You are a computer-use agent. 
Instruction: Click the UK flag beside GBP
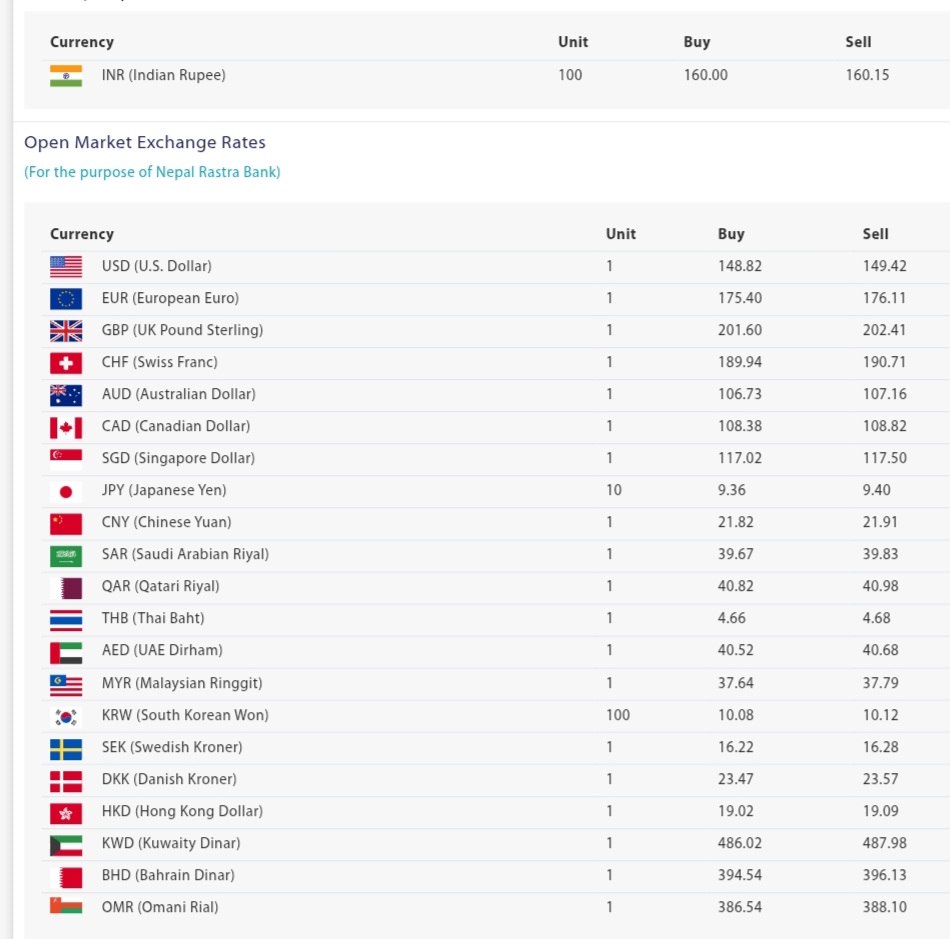[x=66, y=331]
